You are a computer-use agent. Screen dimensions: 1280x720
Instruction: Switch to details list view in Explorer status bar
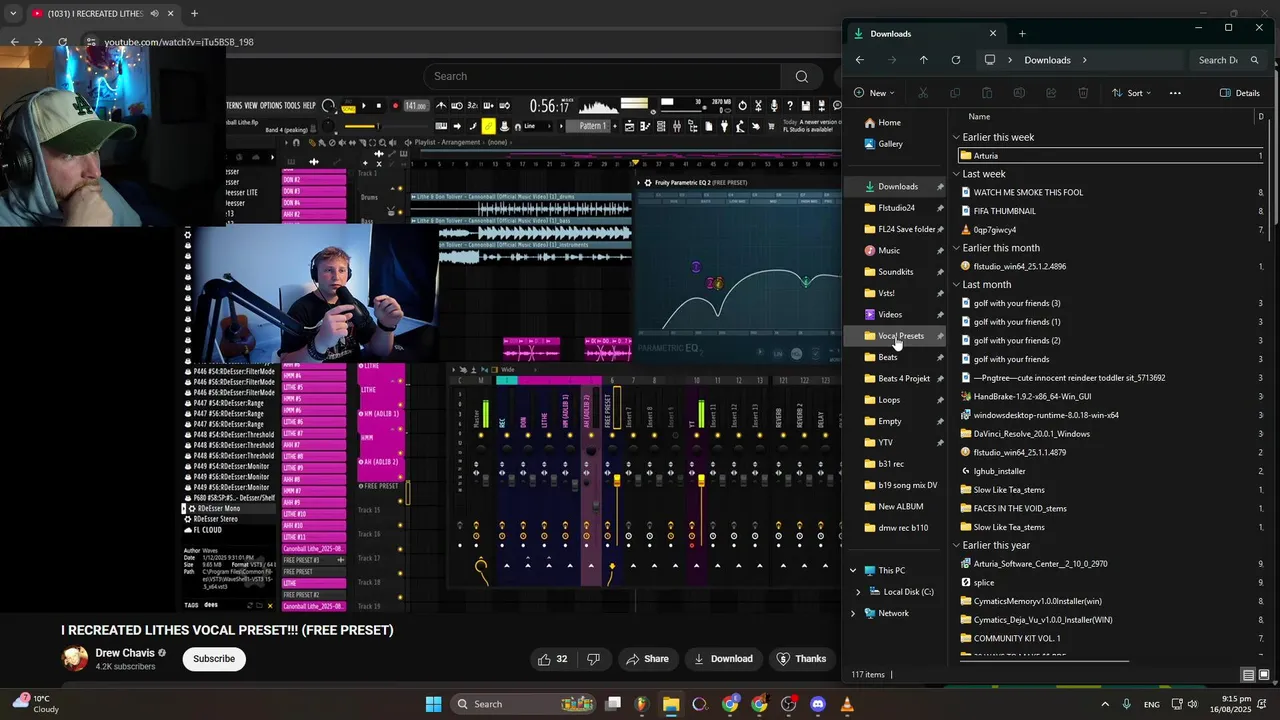click(x=1248, y=675)
